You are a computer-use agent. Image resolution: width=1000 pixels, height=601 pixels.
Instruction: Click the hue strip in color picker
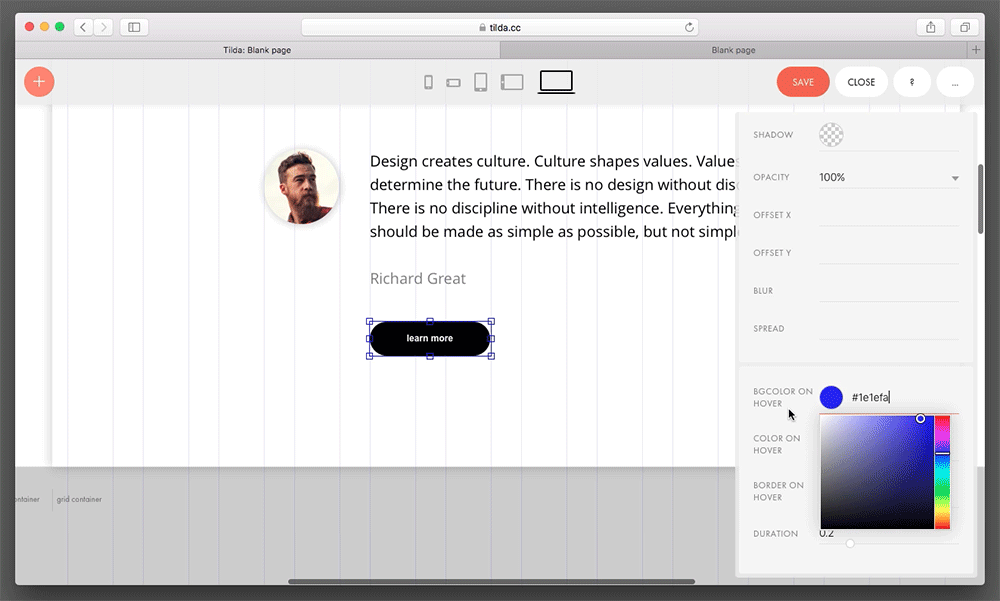pyautogui.click(x=943, y=472)
